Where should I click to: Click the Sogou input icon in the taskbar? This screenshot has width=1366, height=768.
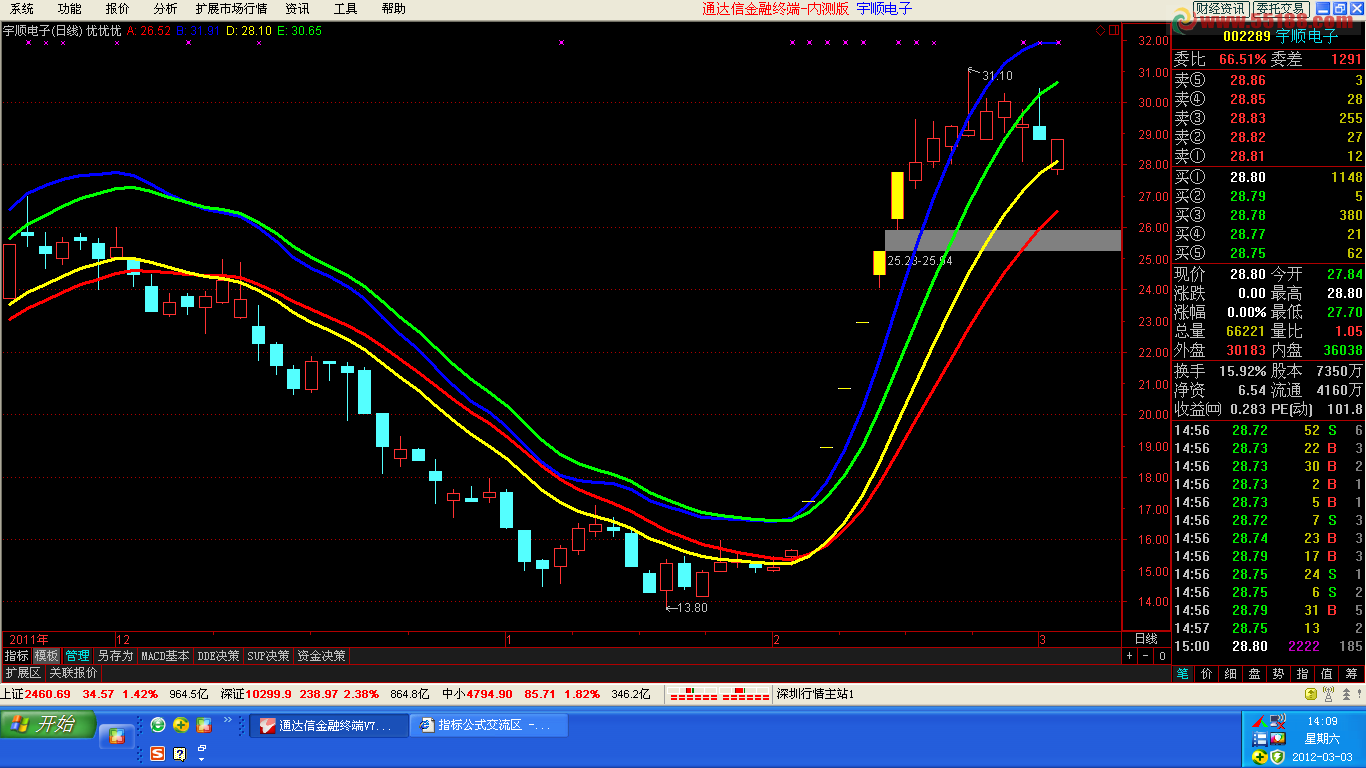click(x=157, y=754)
